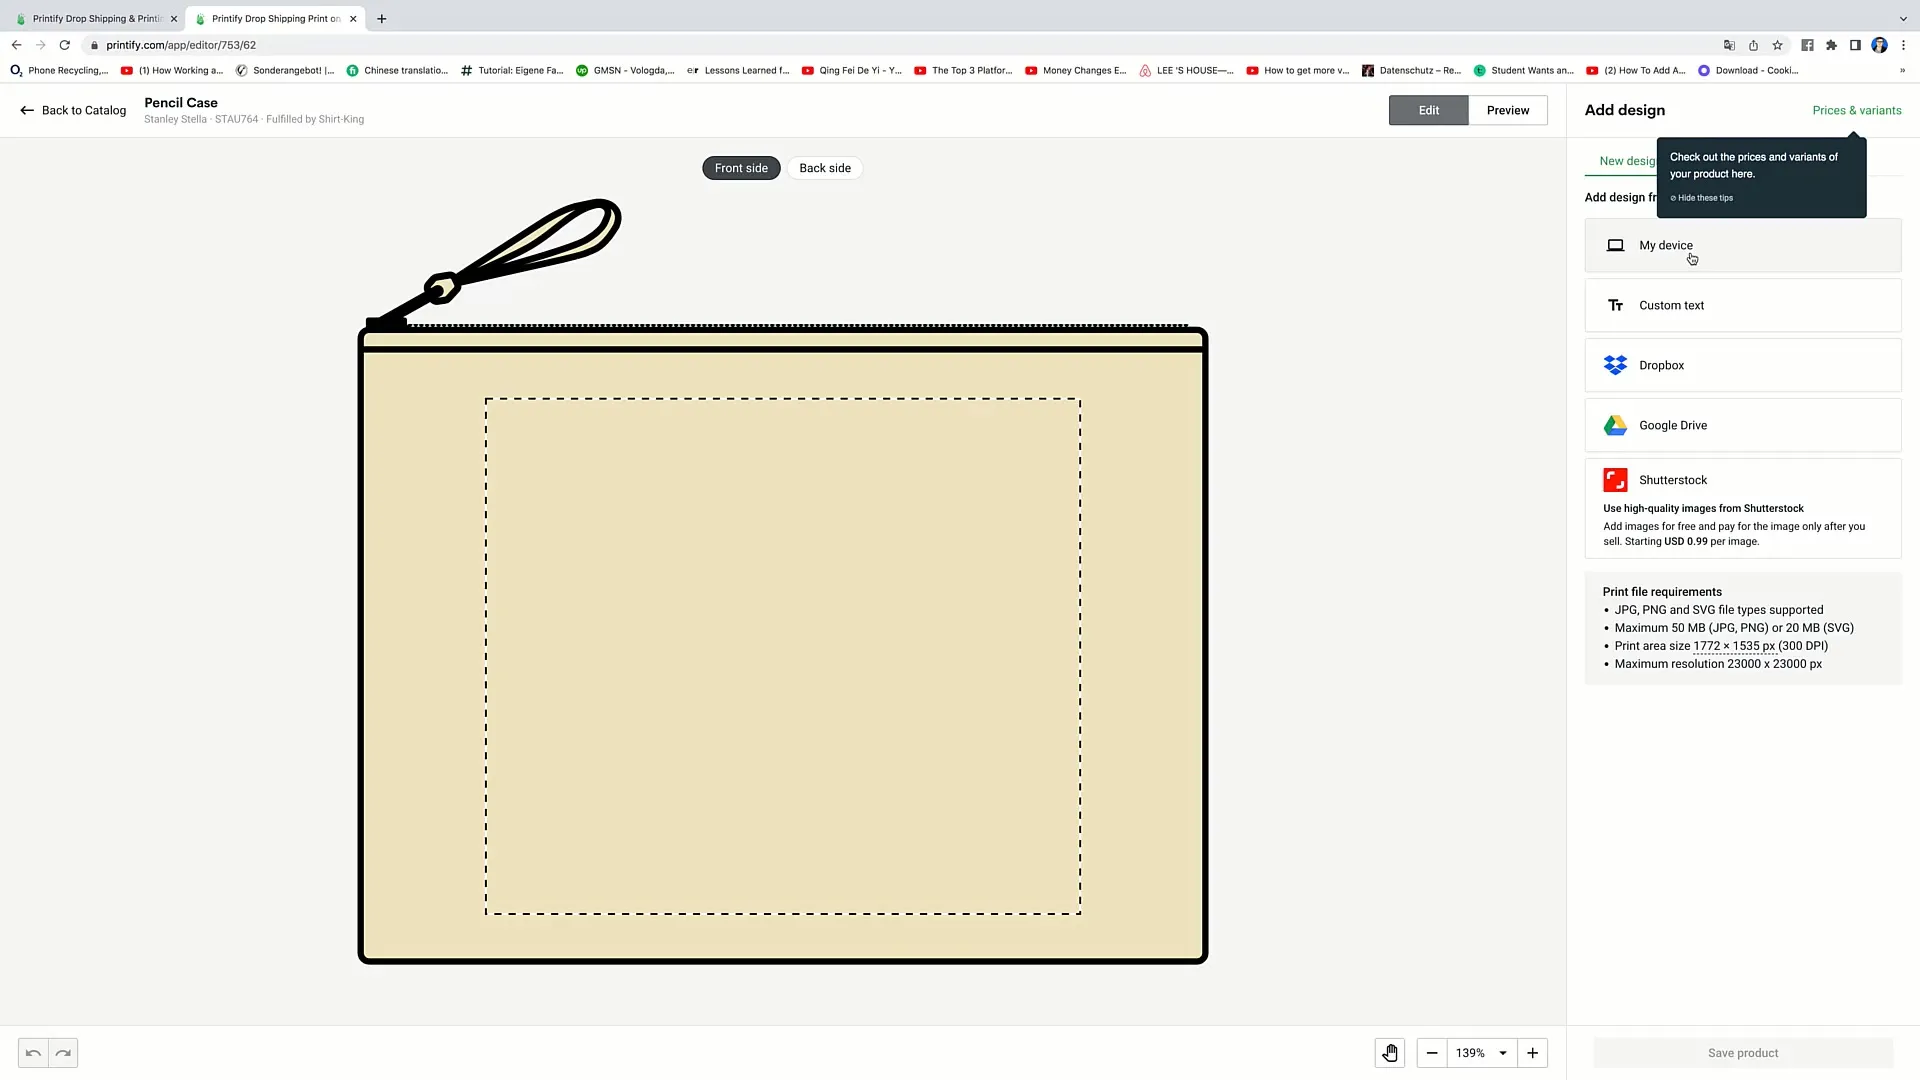1920x1080 pixels.
Task: Select the Dropbox integration icon
Action: pos(1615,364)
